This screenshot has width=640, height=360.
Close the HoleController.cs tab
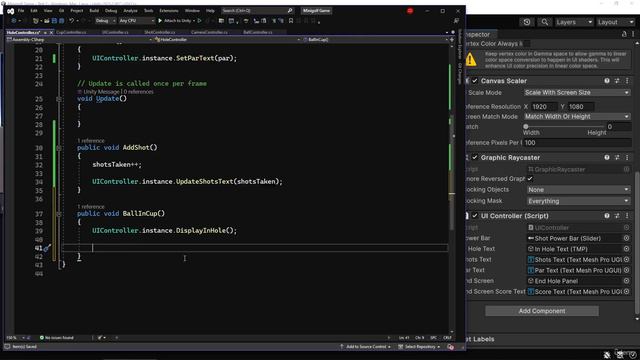point(51,32)
